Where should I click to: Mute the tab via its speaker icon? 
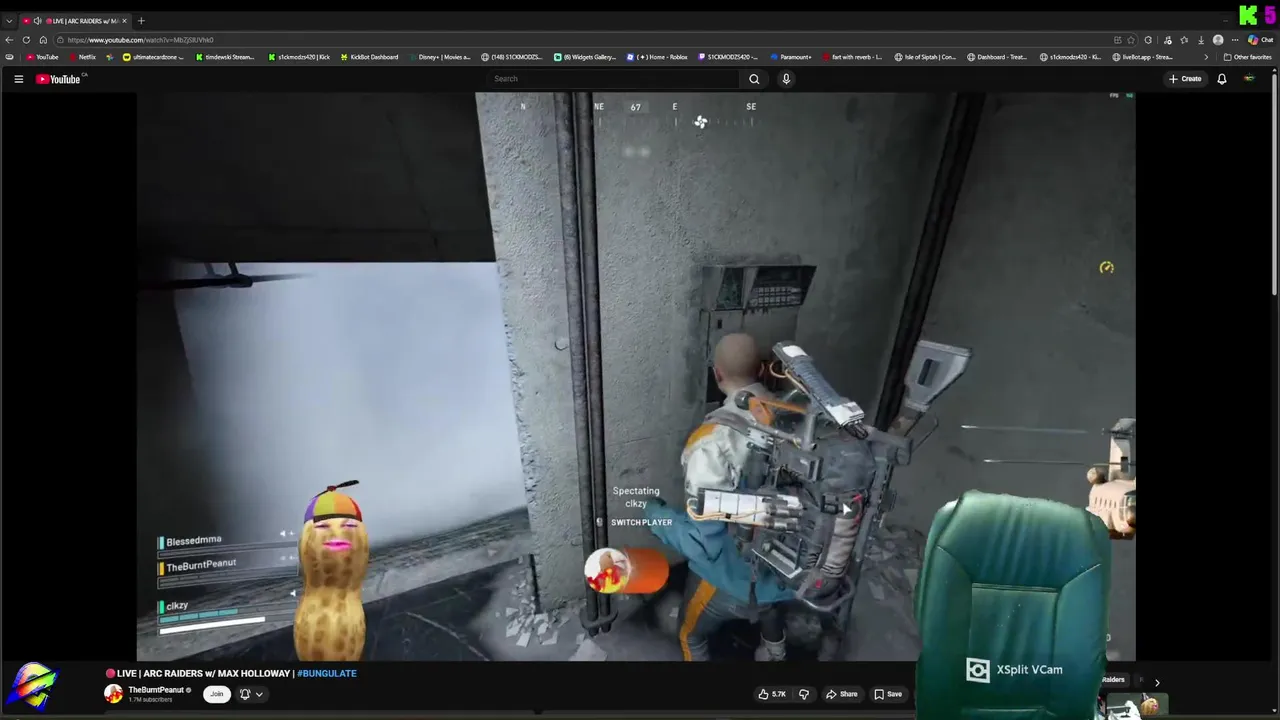37,21
